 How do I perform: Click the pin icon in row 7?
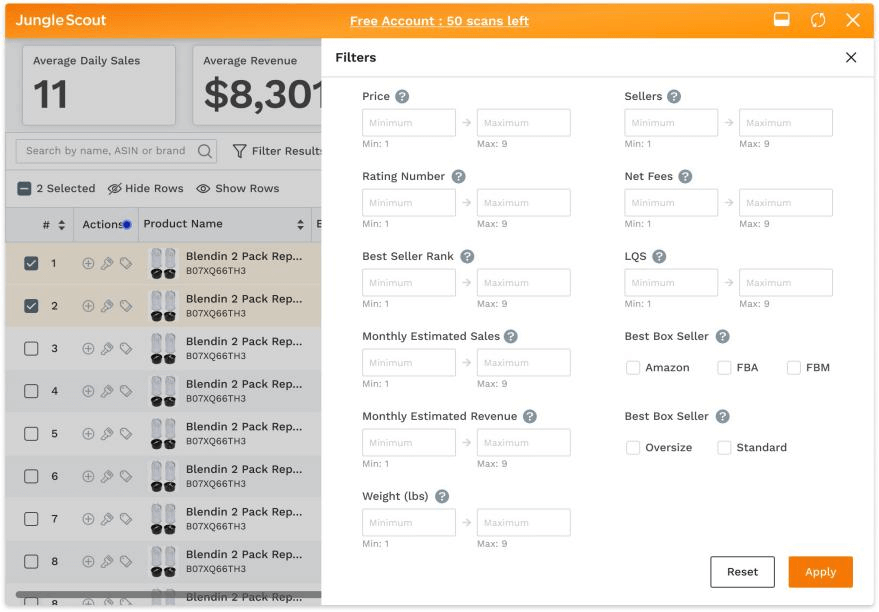pyautogui.click(x=107, y=519)
